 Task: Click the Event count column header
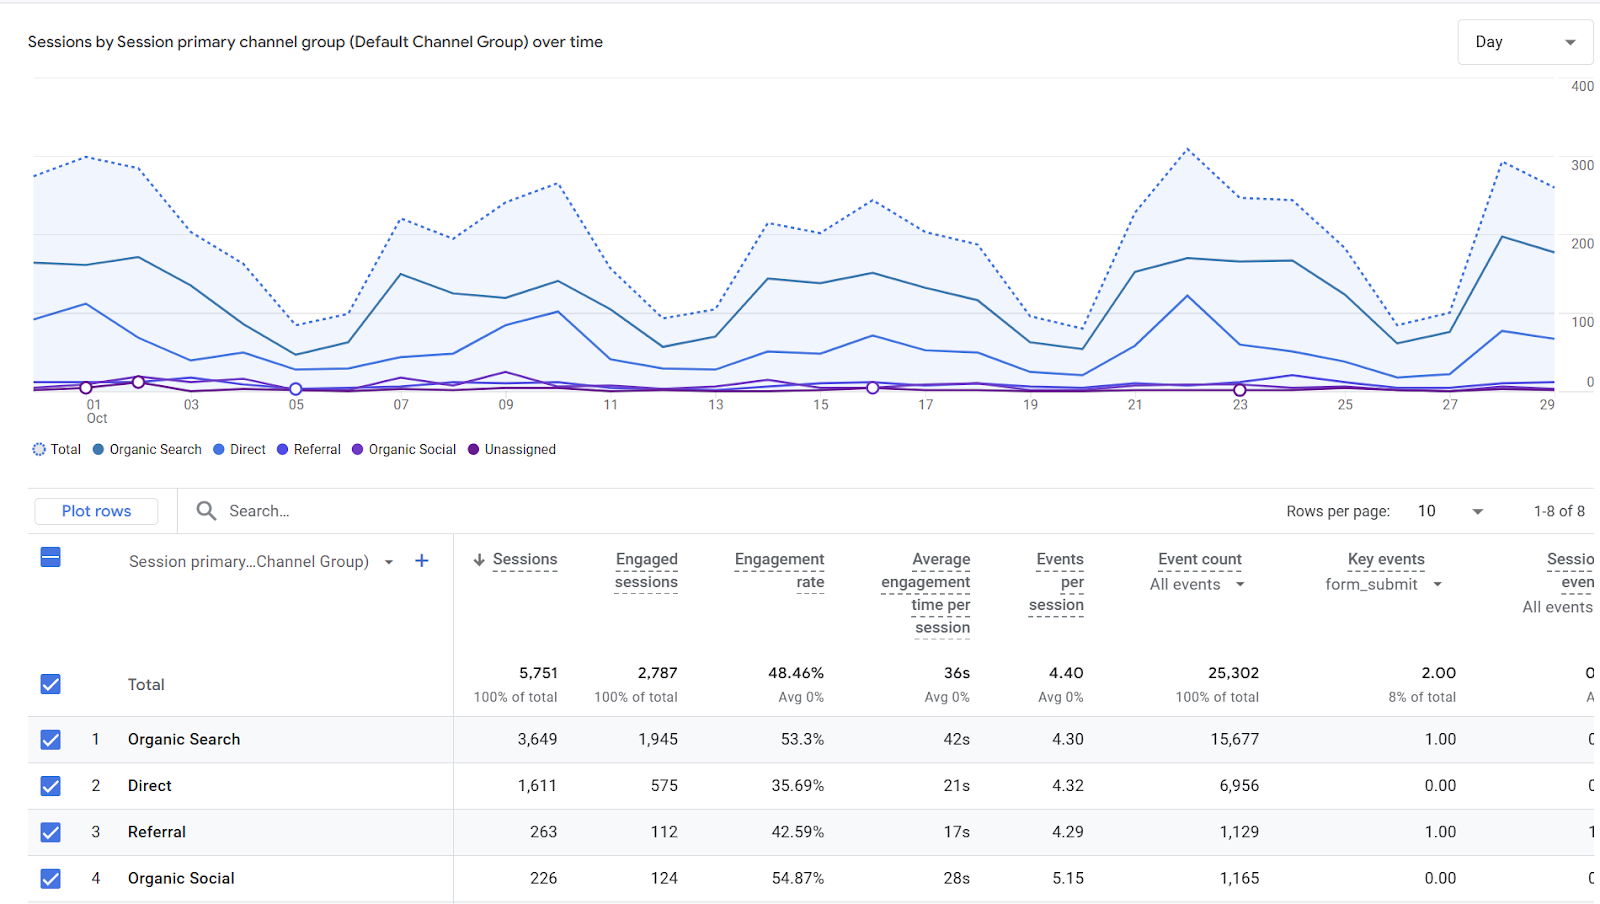[1200, 560]
